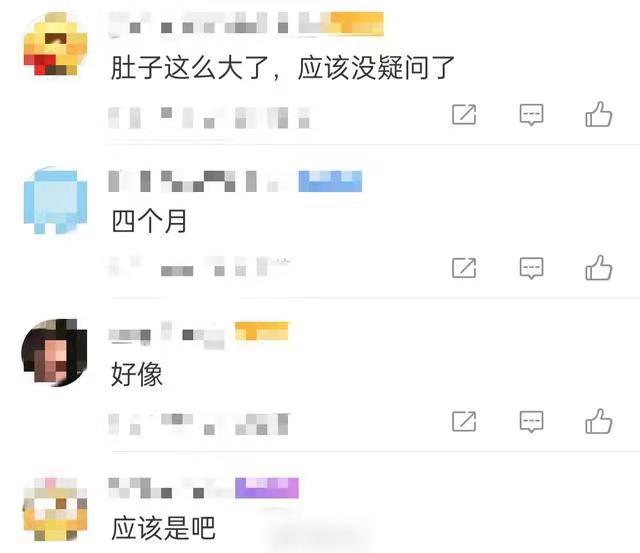The image size is (640, 553).
Task: Open the yellow avatar of first commenter
Action: (x=56, y=44)
